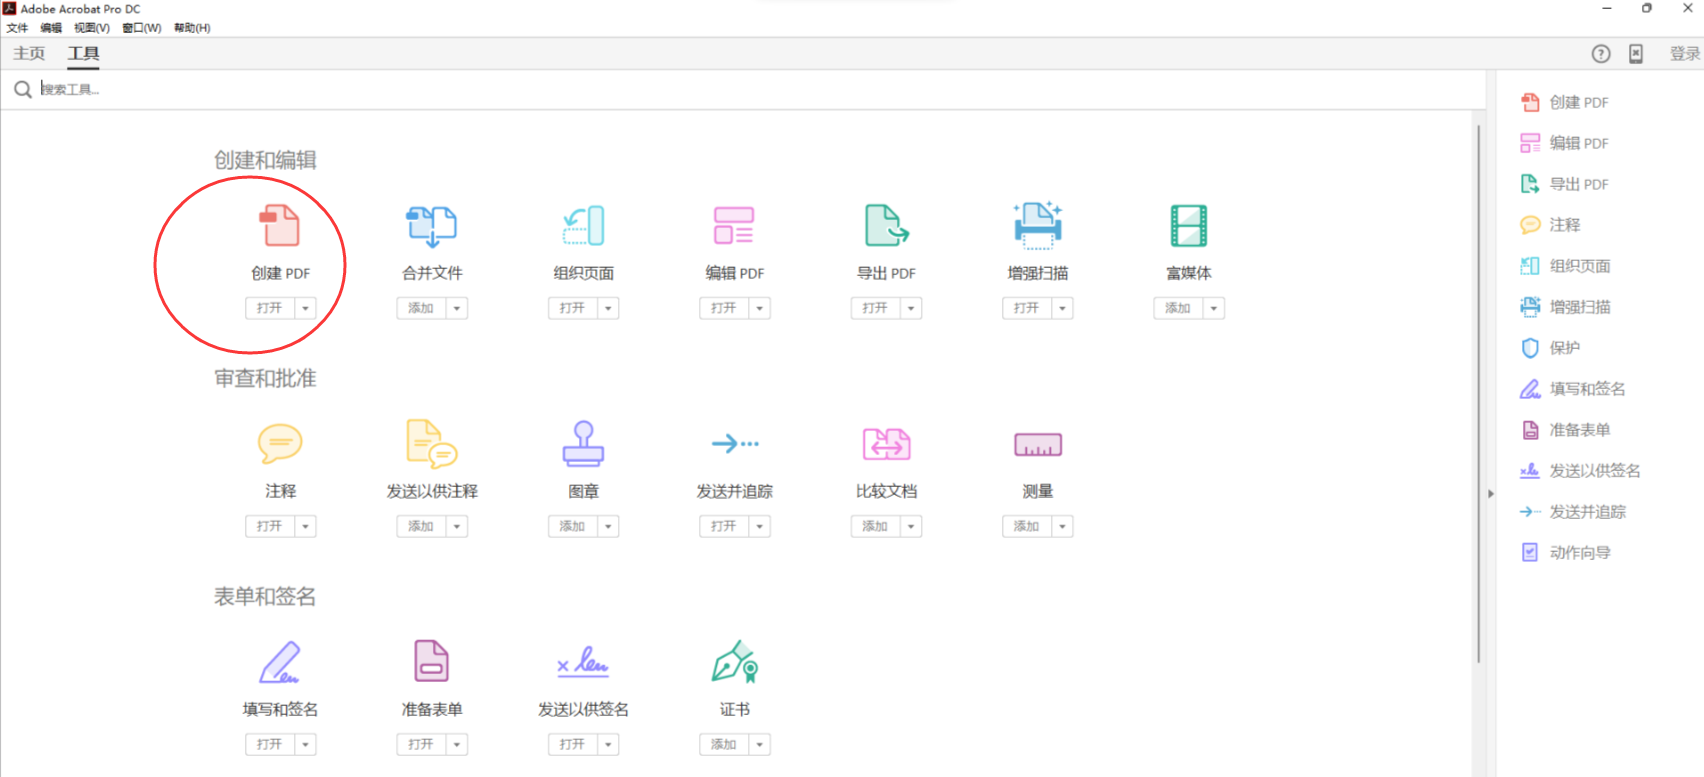The image size is (1704, 777).
Task: Expand dropdown arrow under 证书
Action: point(760,744)
